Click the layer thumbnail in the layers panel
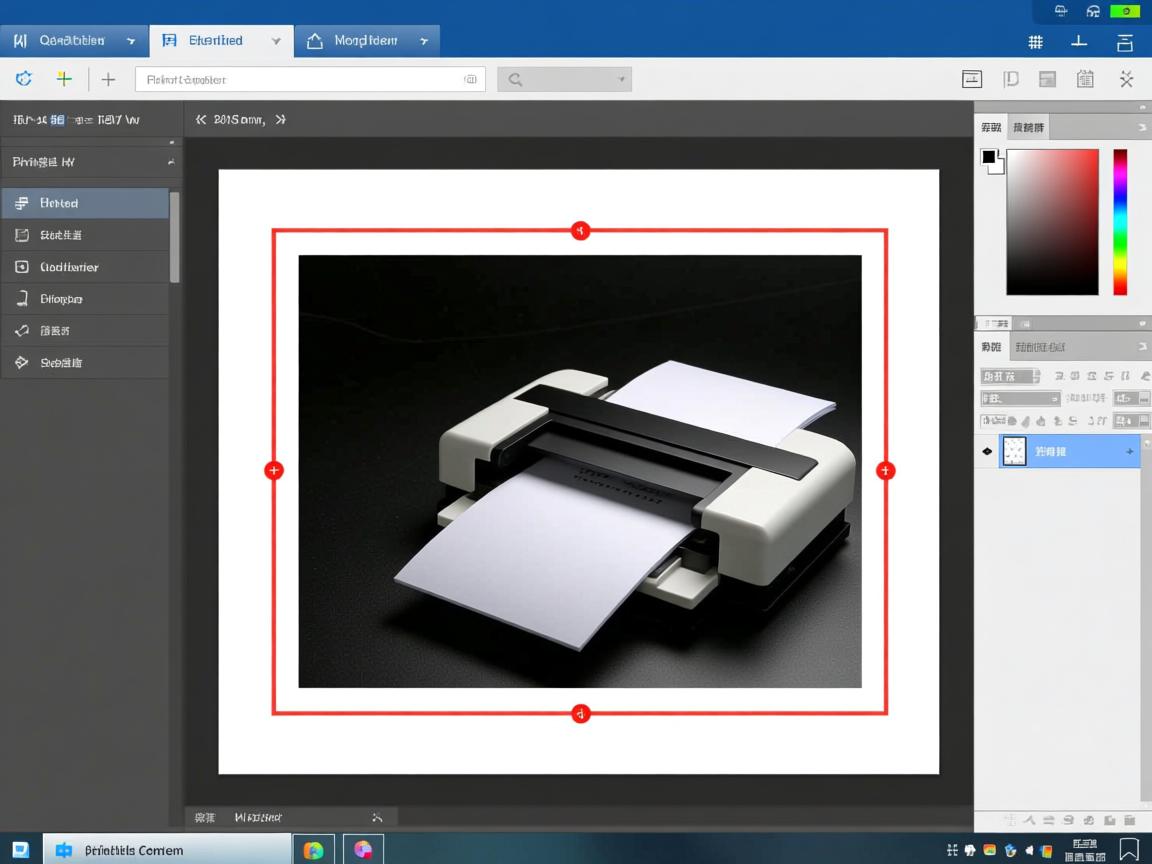Screen dimensions: 1152x864 (1014, 451)
